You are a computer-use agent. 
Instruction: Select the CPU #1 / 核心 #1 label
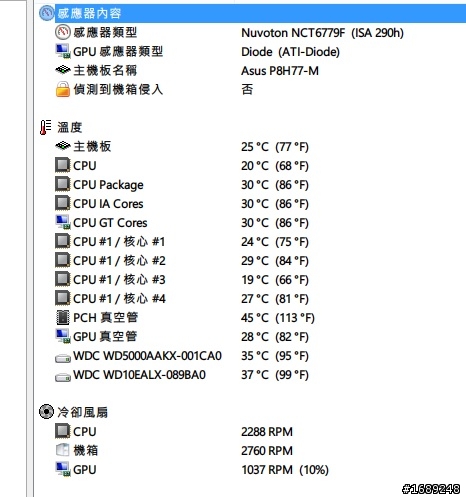pos(119,242)
